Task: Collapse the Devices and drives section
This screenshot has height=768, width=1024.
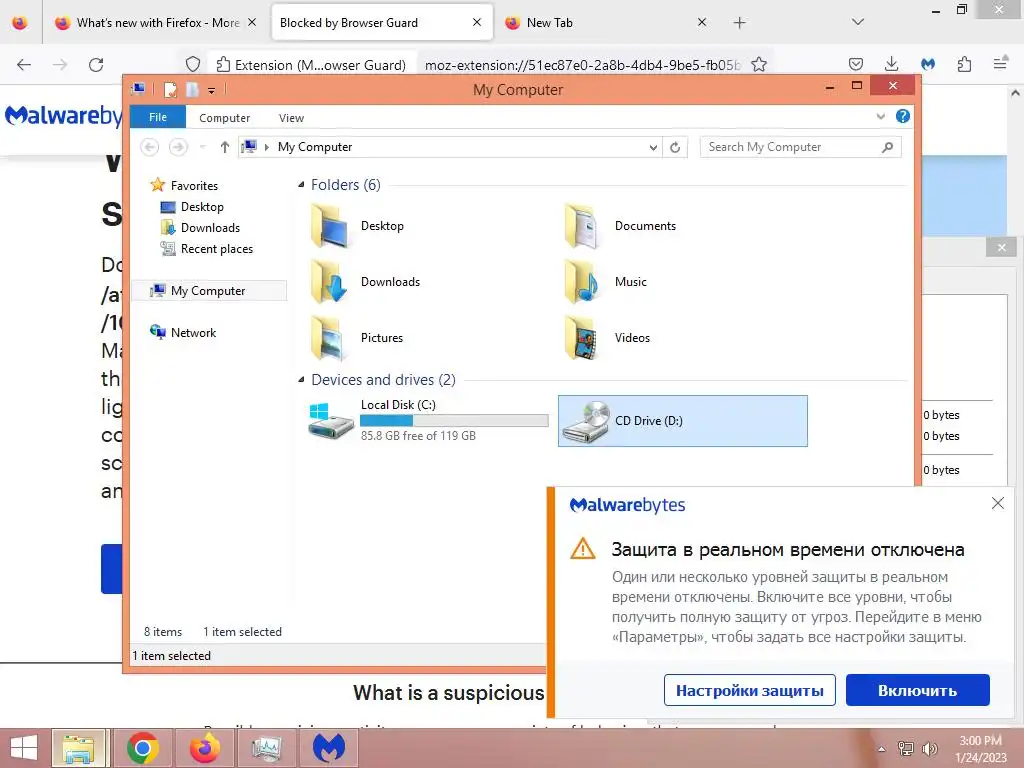Action: coord(301,379)
